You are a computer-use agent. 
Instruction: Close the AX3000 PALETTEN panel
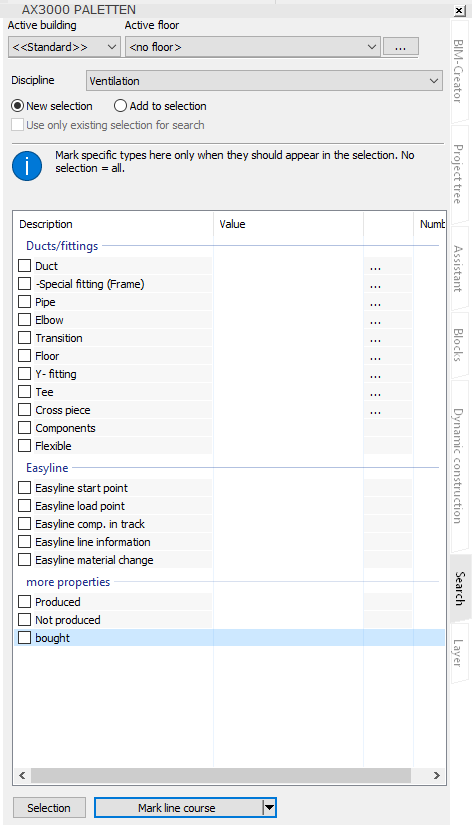coord(459,11)
